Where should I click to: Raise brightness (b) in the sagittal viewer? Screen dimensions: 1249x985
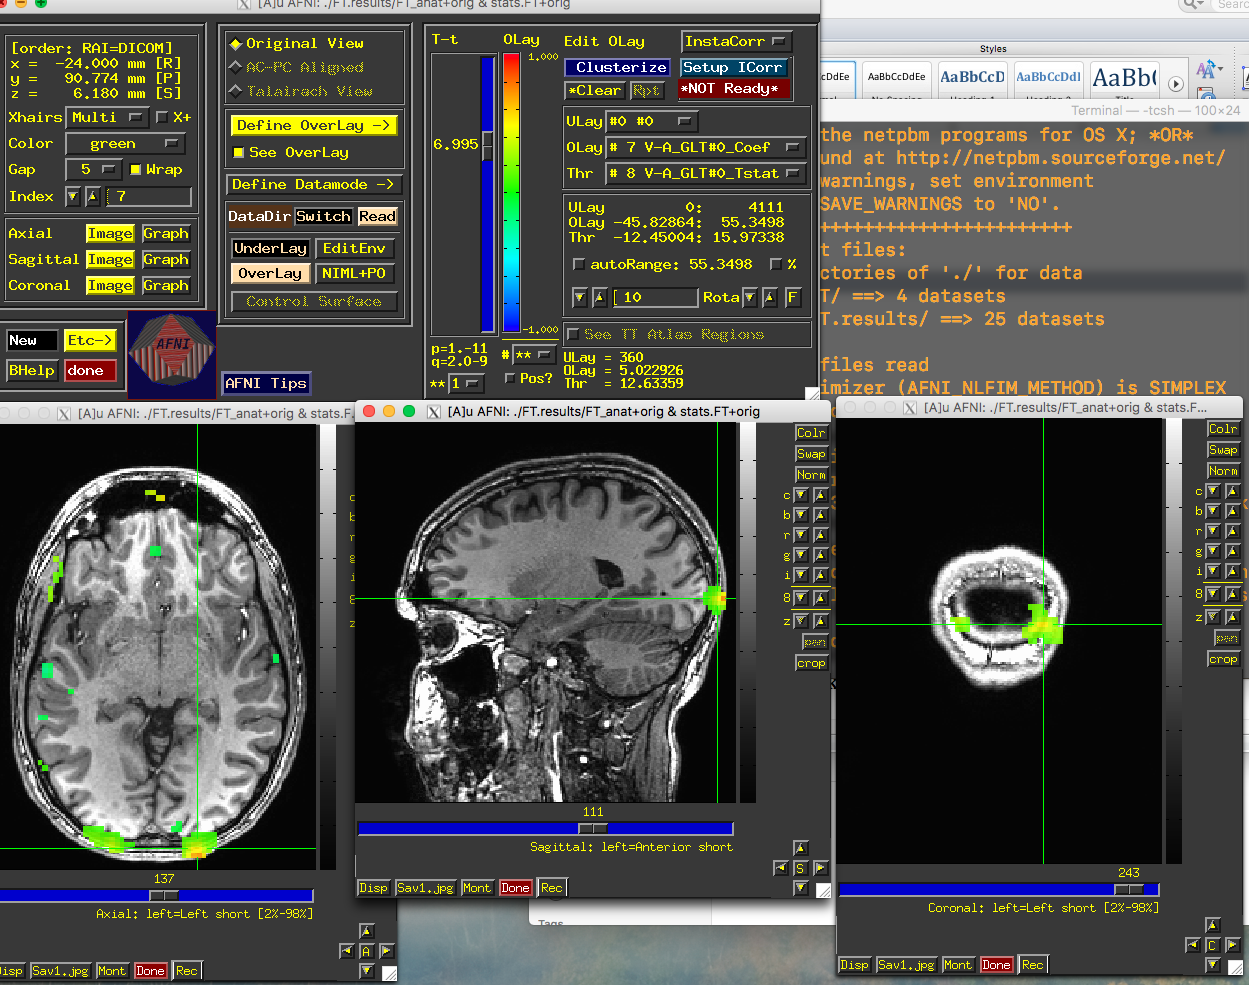tap(820, 515)
